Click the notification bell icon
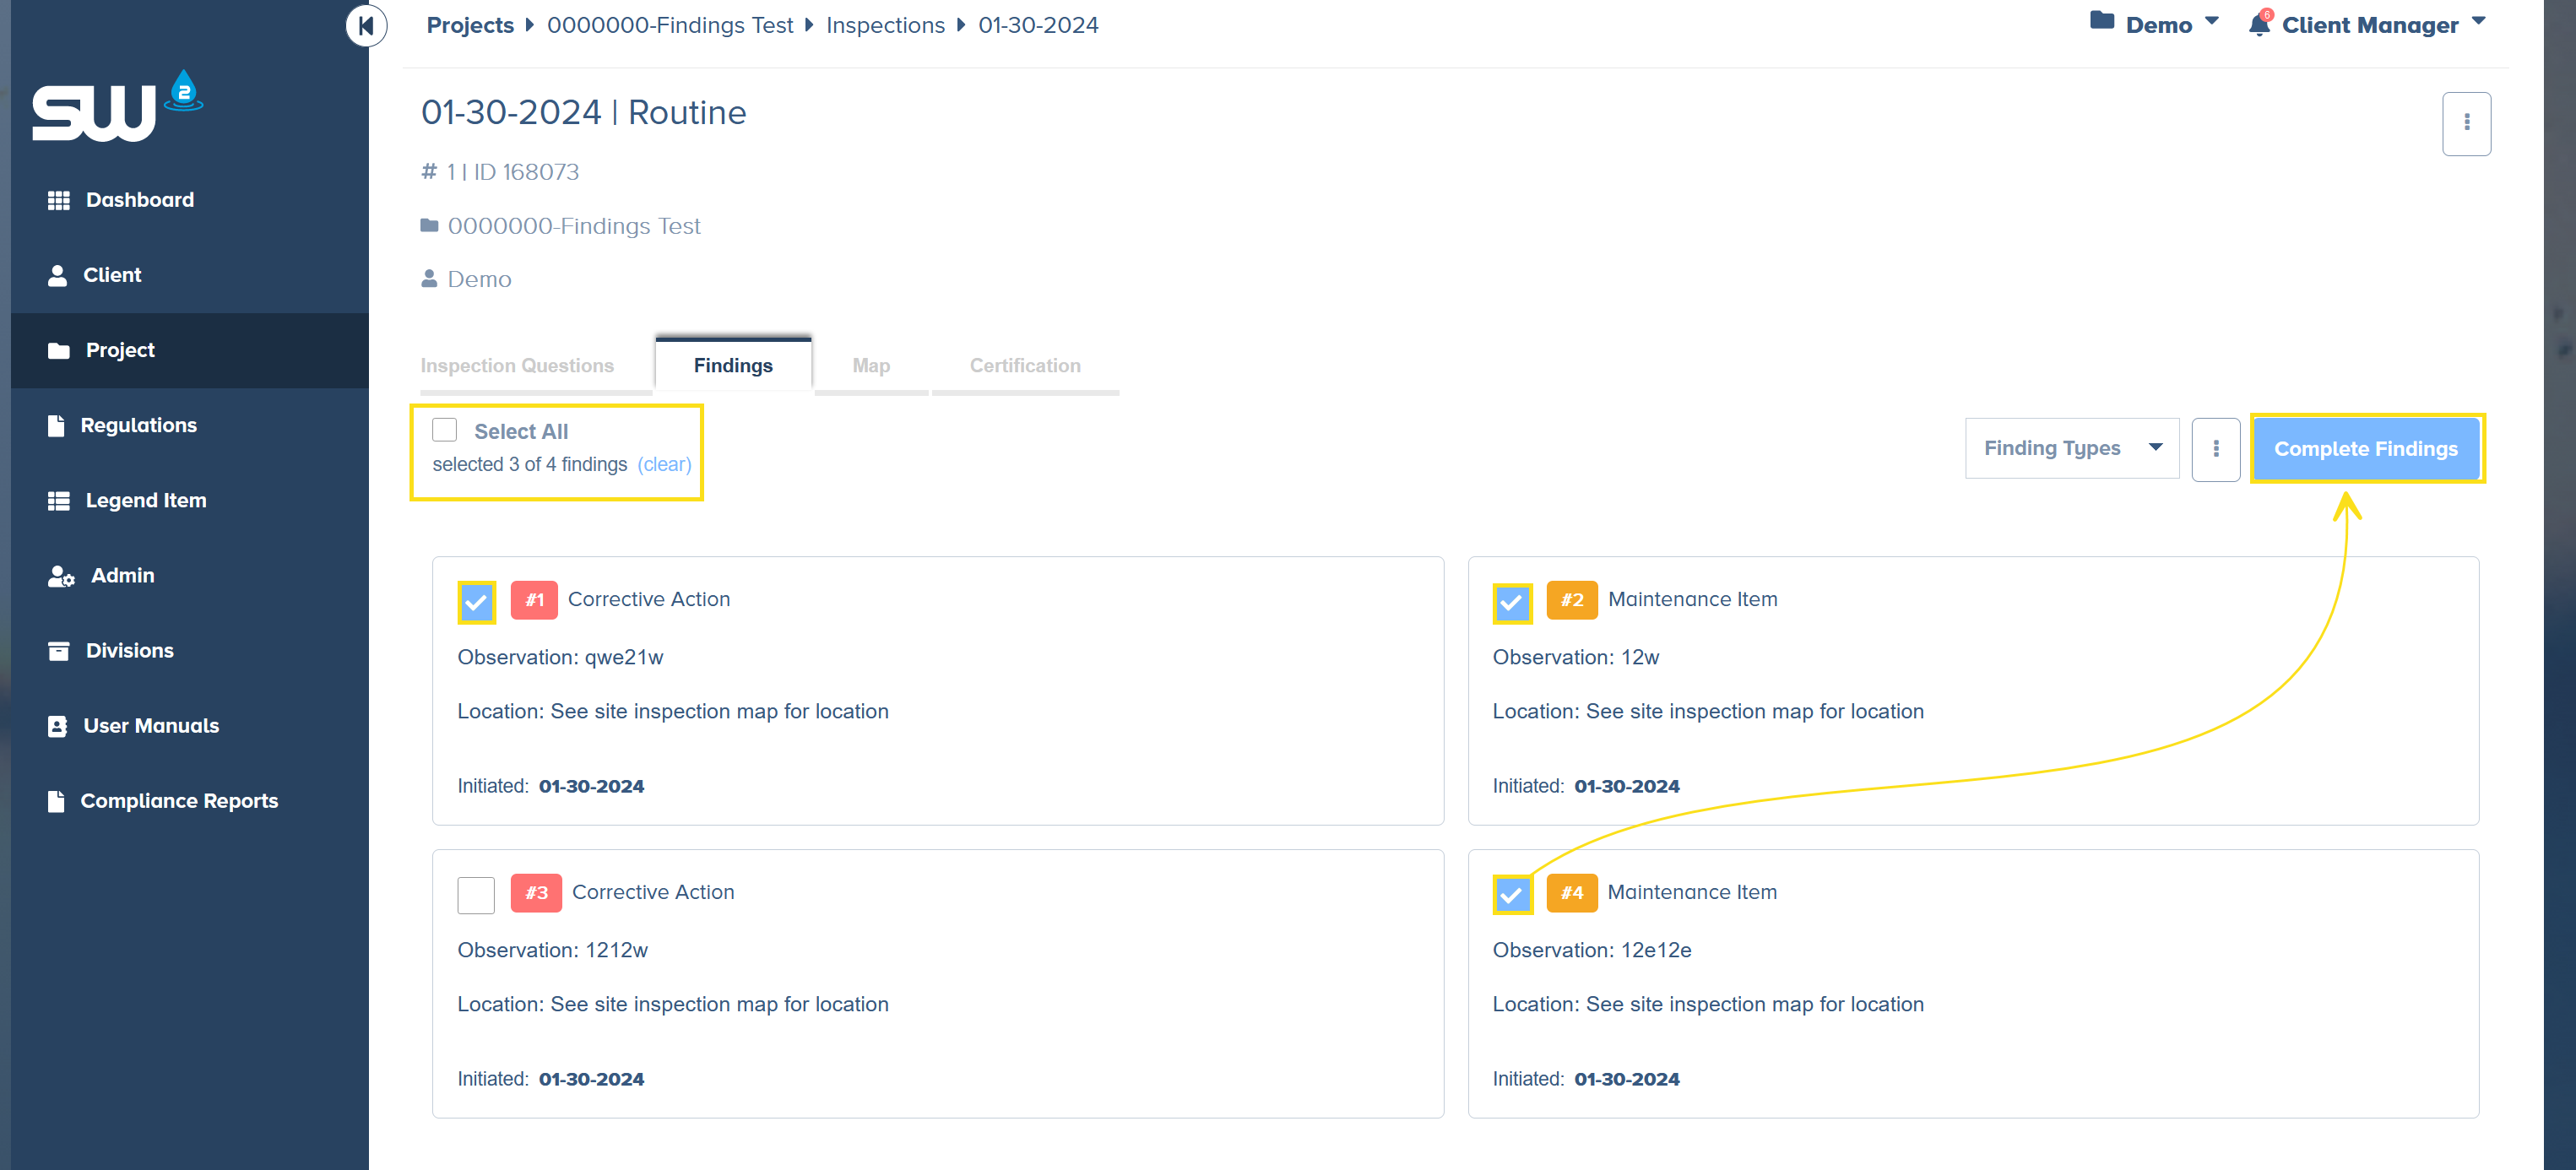The width and height of the screenshot is (2576, 1170). (2258, 25)
